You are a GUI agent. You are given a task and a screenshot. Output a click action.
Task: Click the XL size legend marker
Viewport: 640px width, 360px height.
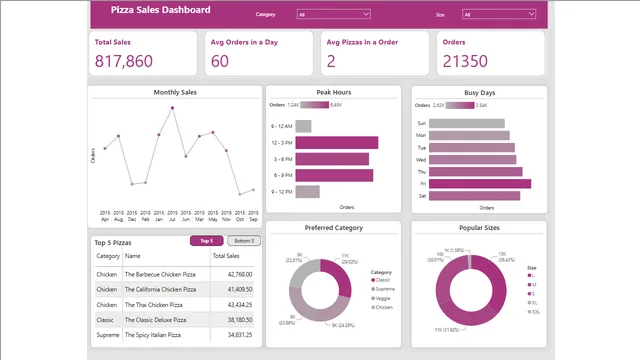click(x=529, y=303)
